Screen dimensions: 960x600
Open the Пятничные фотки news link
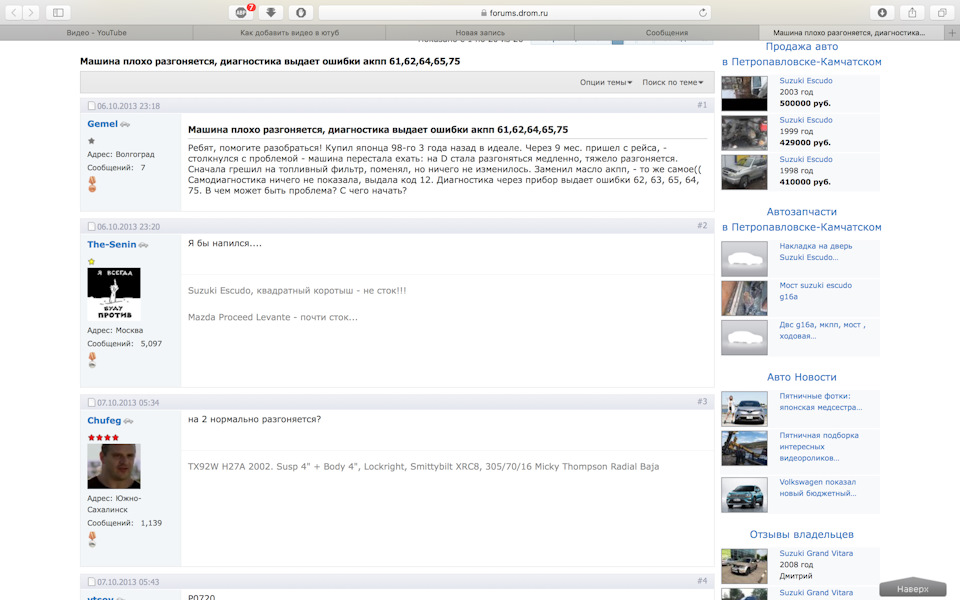pyautogui.click(x=820, y=402)
